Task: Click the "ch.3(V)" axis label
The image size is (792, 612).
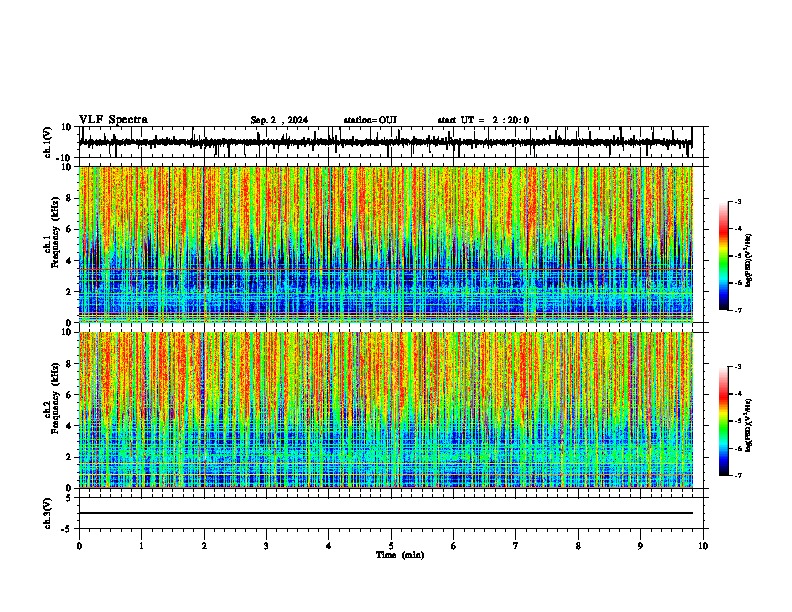Action: click(x=48, y=514)
